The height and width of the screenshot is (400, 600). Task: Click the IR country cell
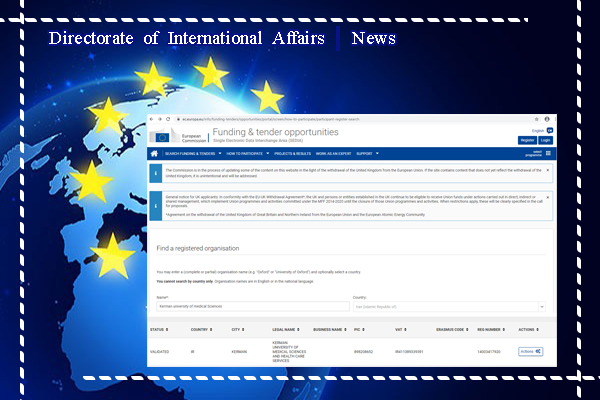[x=192, y=352]
